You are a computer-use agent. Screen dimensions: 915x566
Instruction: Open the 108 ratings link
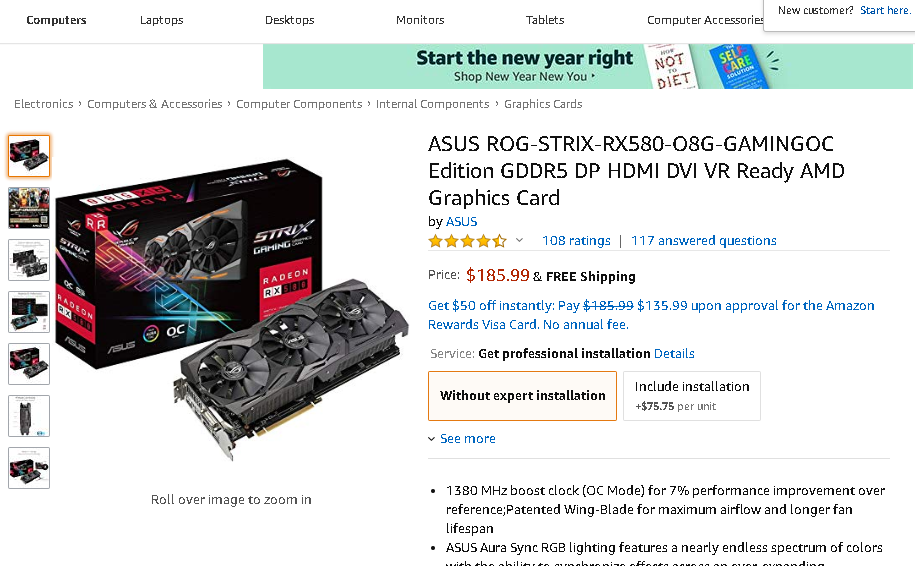click(x=576, y=240)
